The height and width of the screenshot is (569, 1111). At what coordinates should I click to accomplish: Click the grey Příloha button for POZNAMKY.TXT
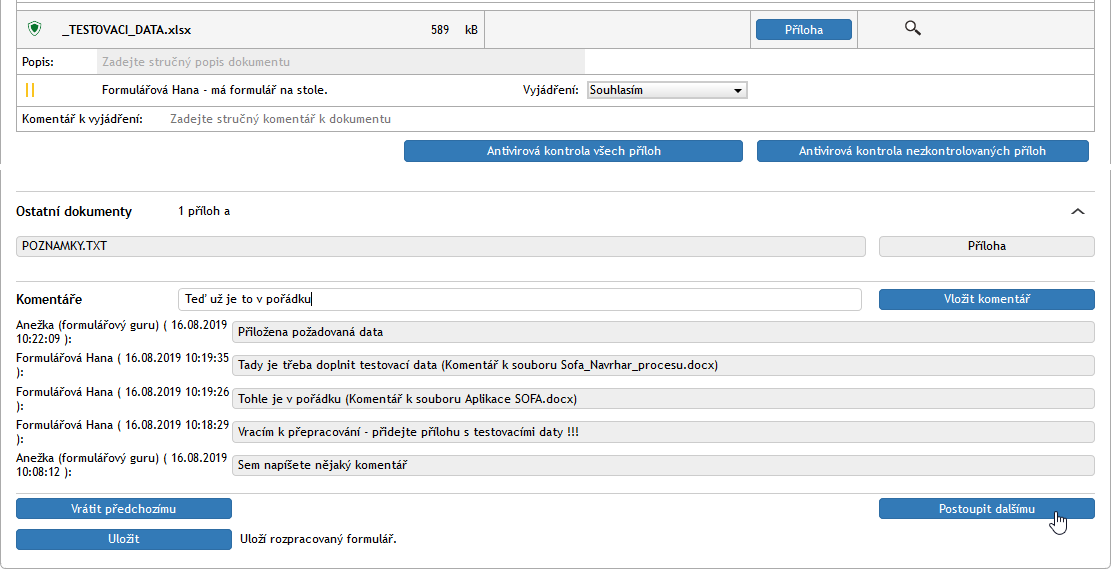tap(986, 246)
